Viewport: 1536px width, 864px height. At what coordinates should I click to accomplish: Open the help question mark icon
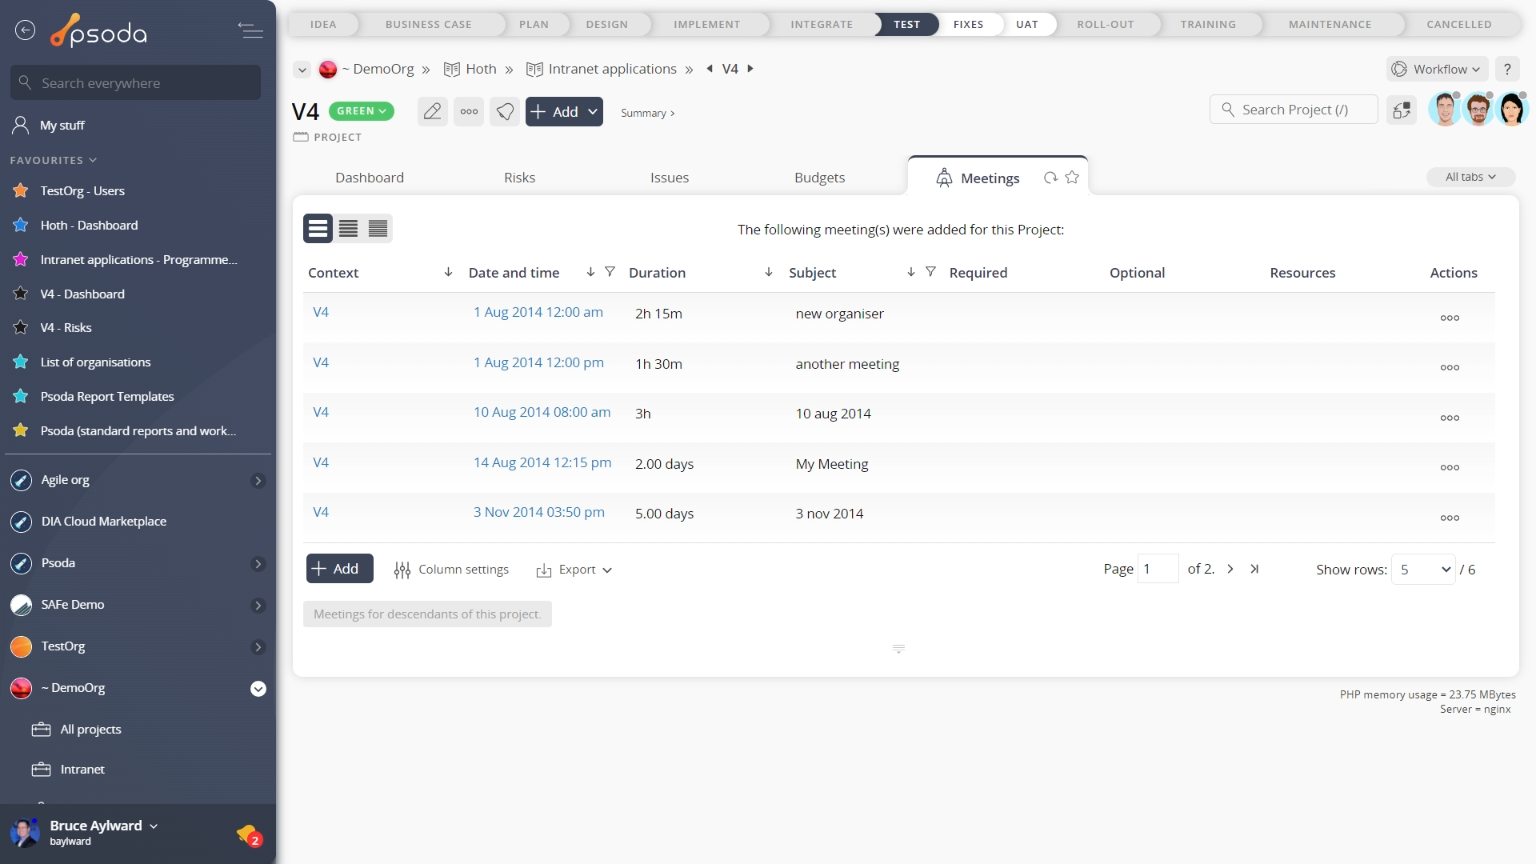click(x=1507, y=69)
